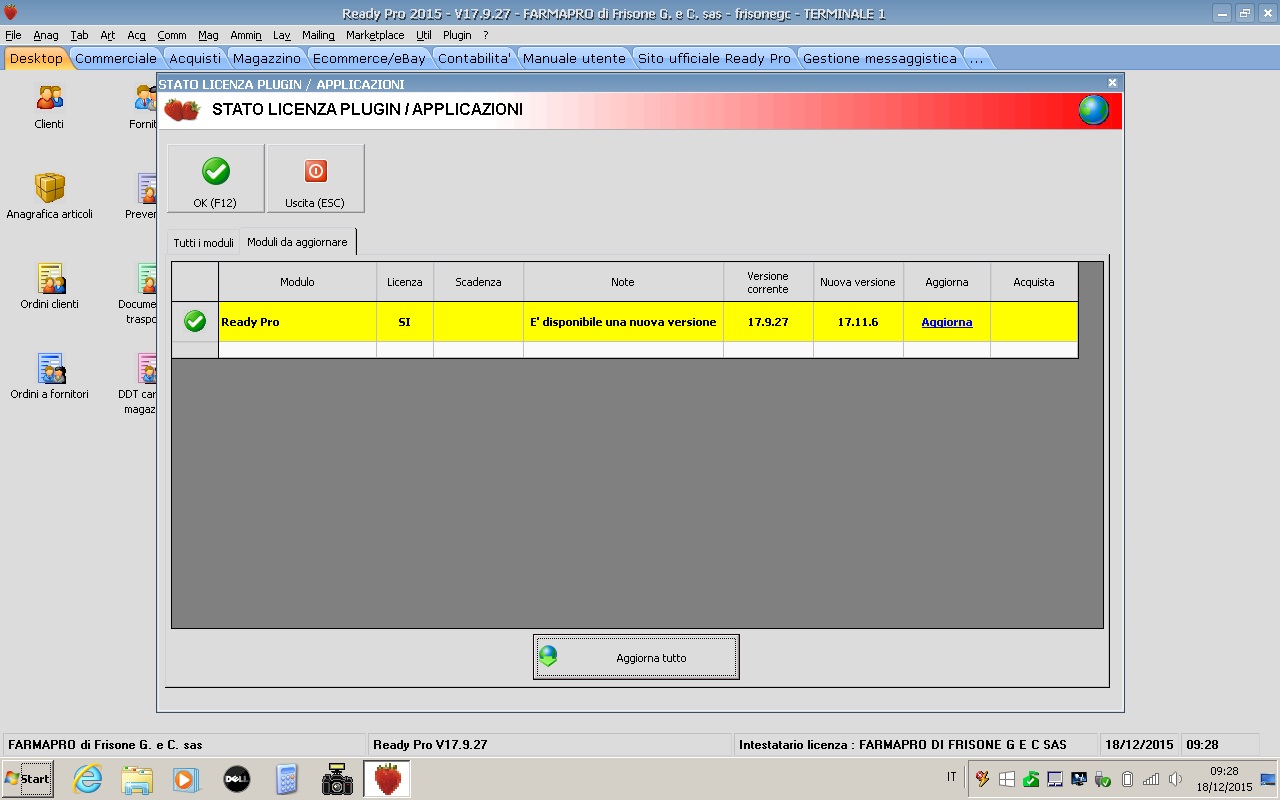The height and width of the screenshot is (800, 1280).
Task: Click the network signal bars tray icon
Action: point(1151,779)
